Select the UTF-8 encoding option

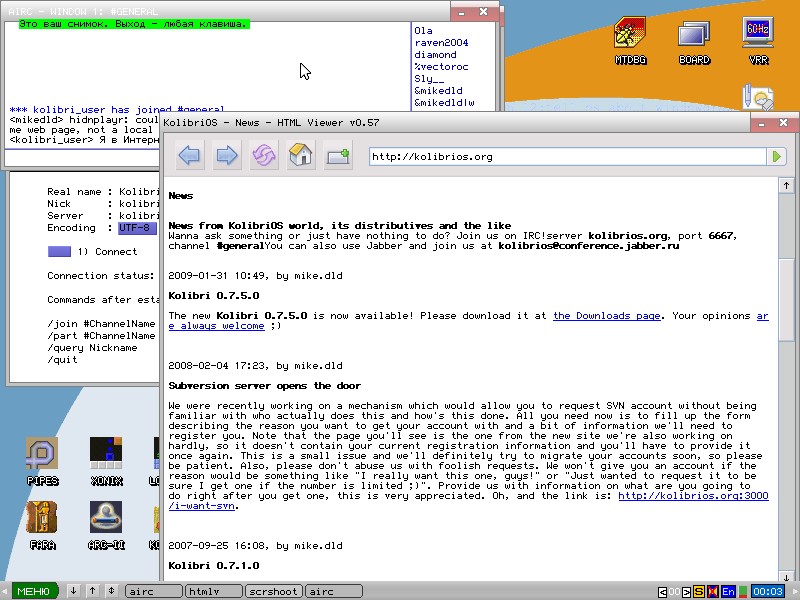138,228
